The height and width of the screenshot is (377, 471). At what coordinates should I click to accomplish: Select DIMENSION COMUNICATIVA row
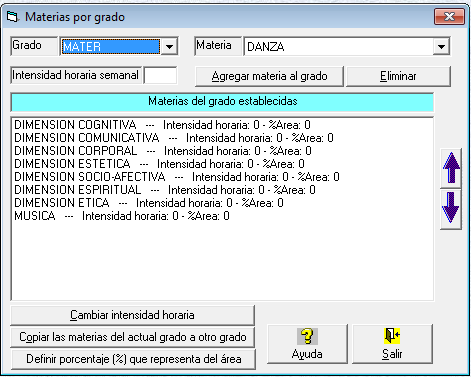[x=222, y=138]
